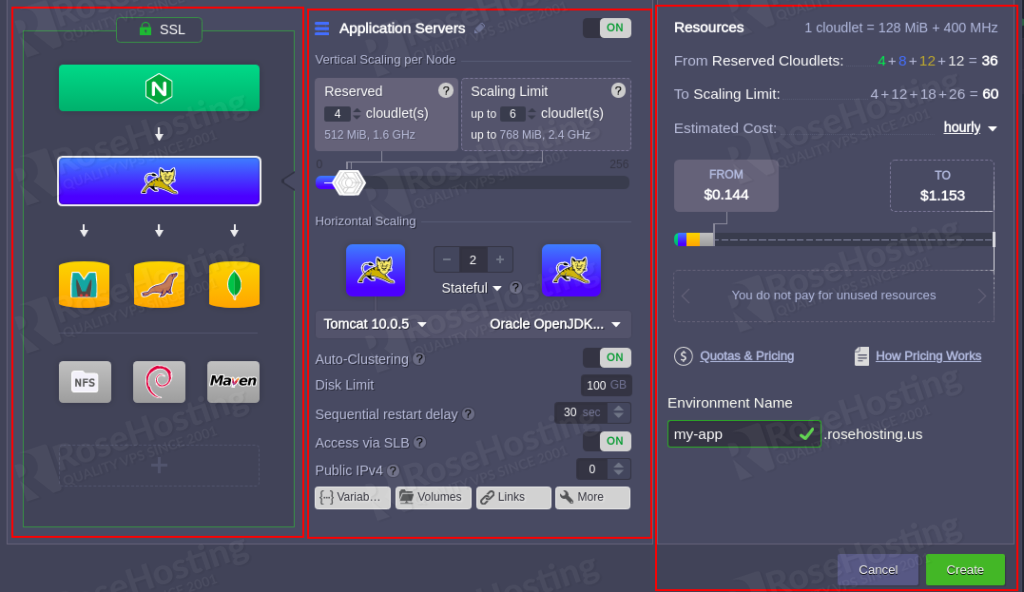Open help for Scaling Limit
The height and width of the screenshot is (592, 1024).
tap(618, 91)
